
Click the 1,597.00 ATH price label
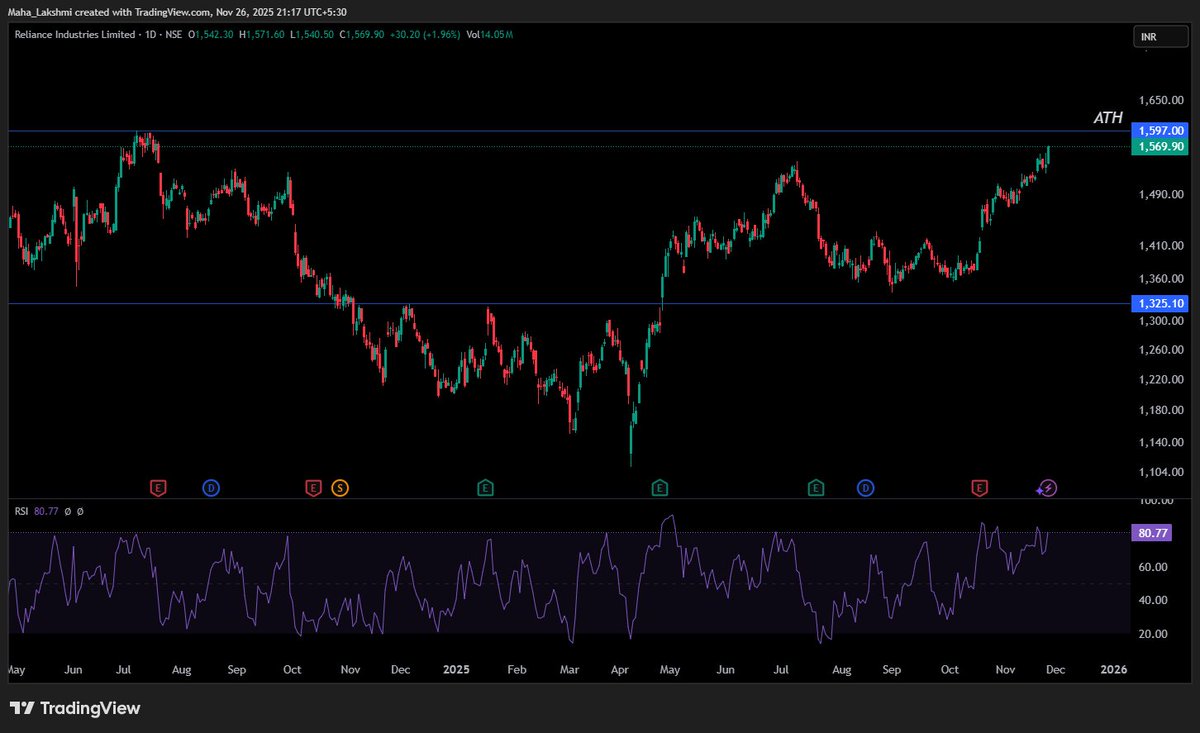(x=1159, y=131)
